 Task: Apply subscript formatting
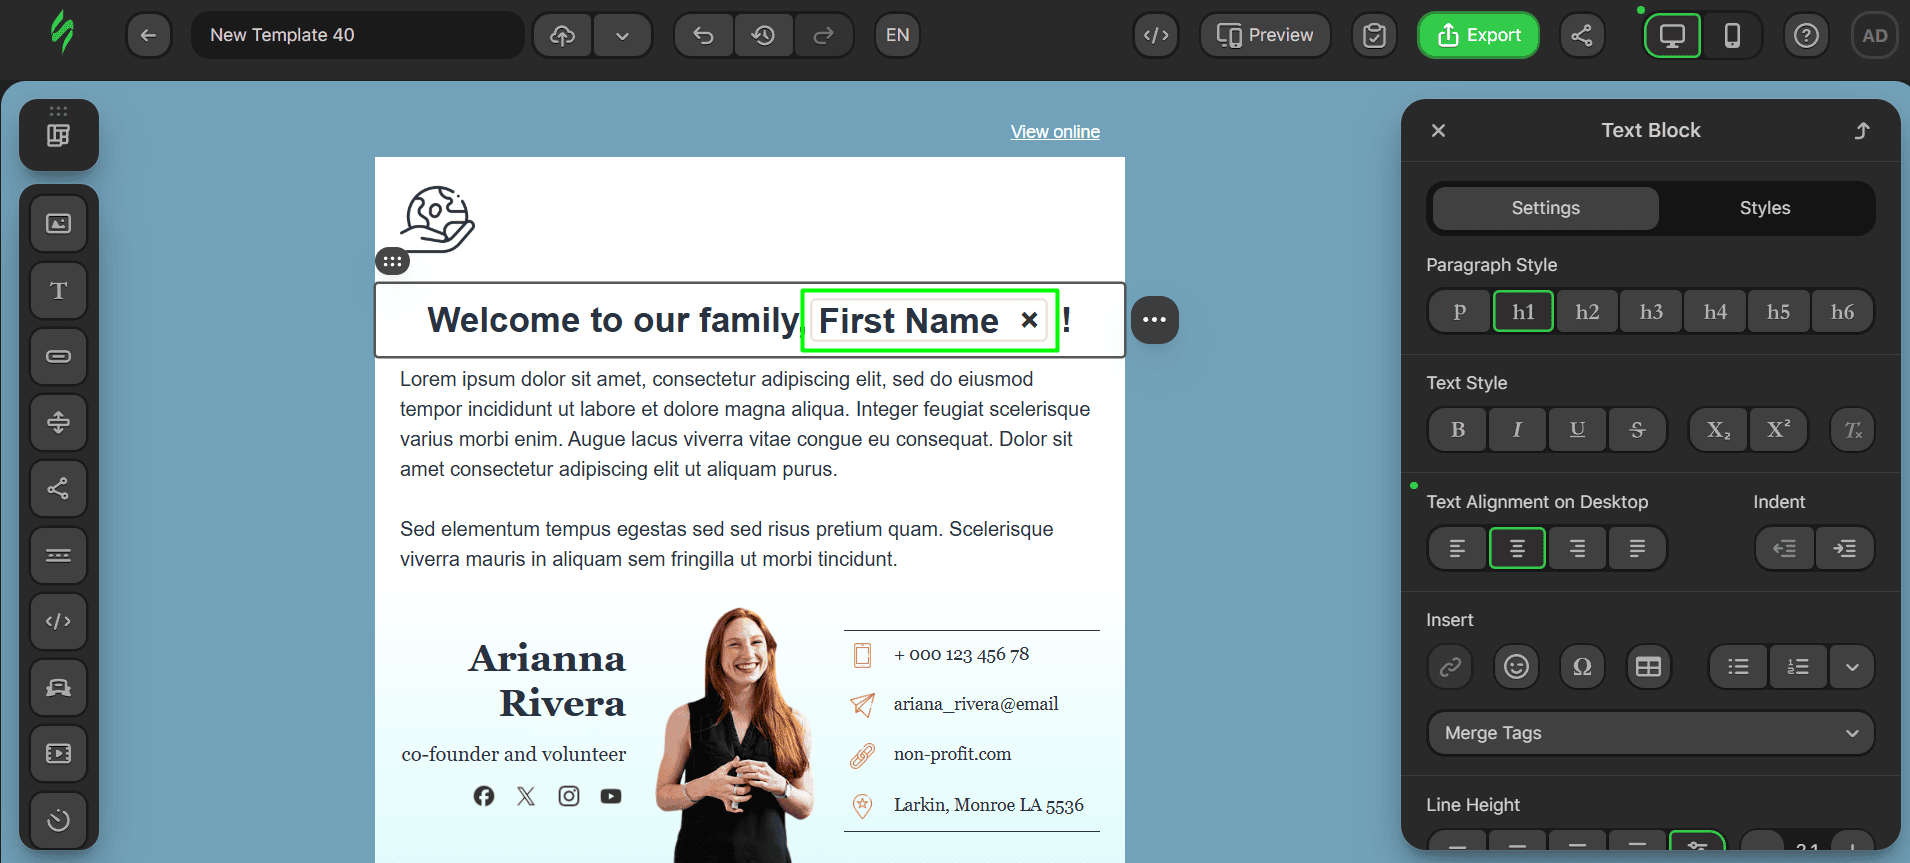click(x=1718, y=430)
